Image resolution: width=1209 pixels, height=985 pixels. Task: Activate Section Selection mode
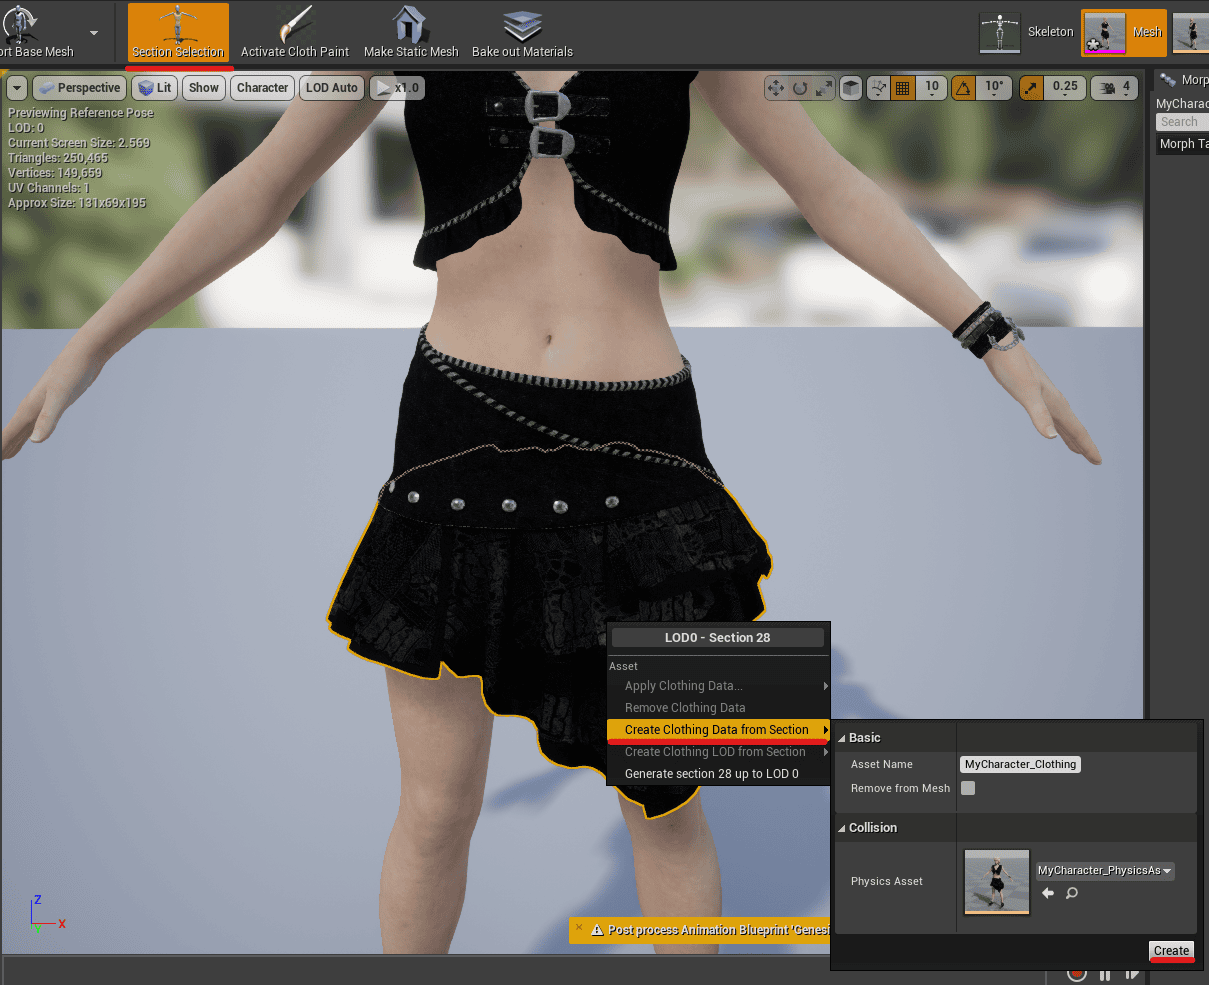pyautogui.click(x=178, y=32)
